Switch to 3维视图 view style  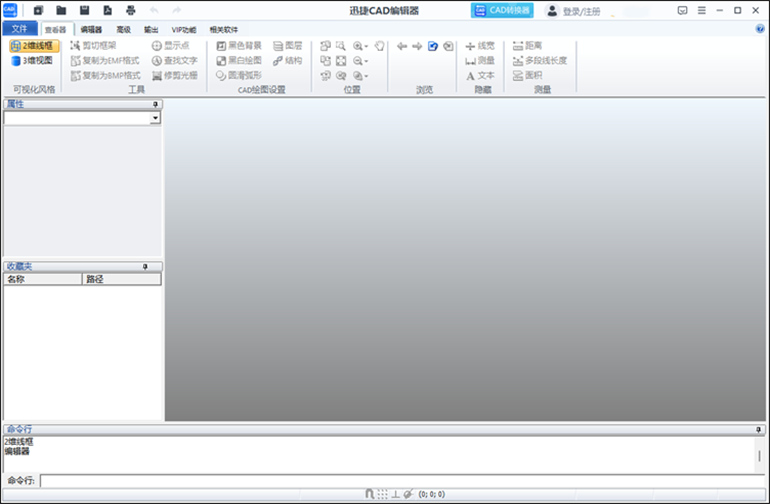(x=32, y=60)
